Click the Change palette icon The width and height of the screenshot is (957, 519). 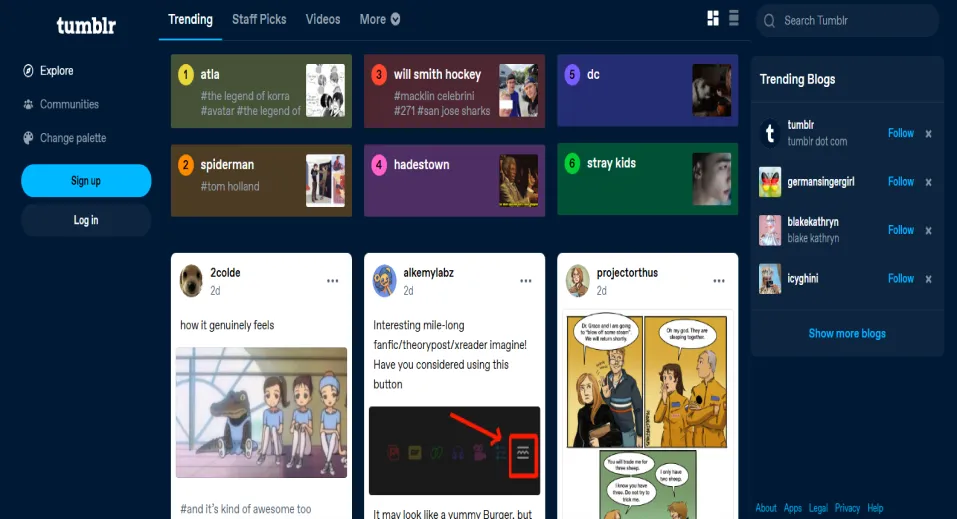pyautogui.click(x=28, y=138)
